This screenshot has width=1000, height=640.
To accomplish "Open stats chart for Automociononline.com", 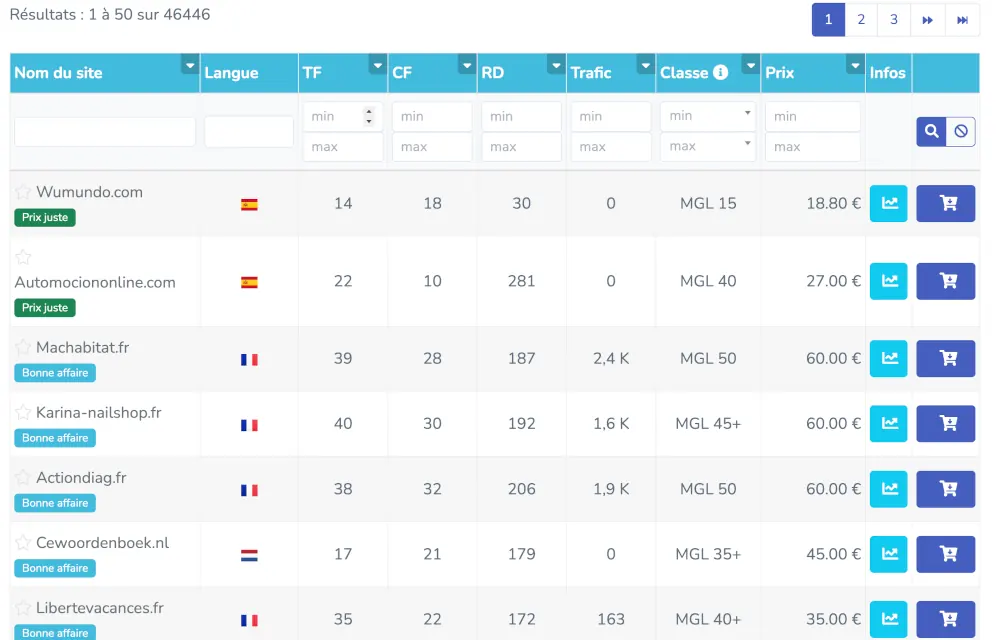I will [x=888, y=281].
